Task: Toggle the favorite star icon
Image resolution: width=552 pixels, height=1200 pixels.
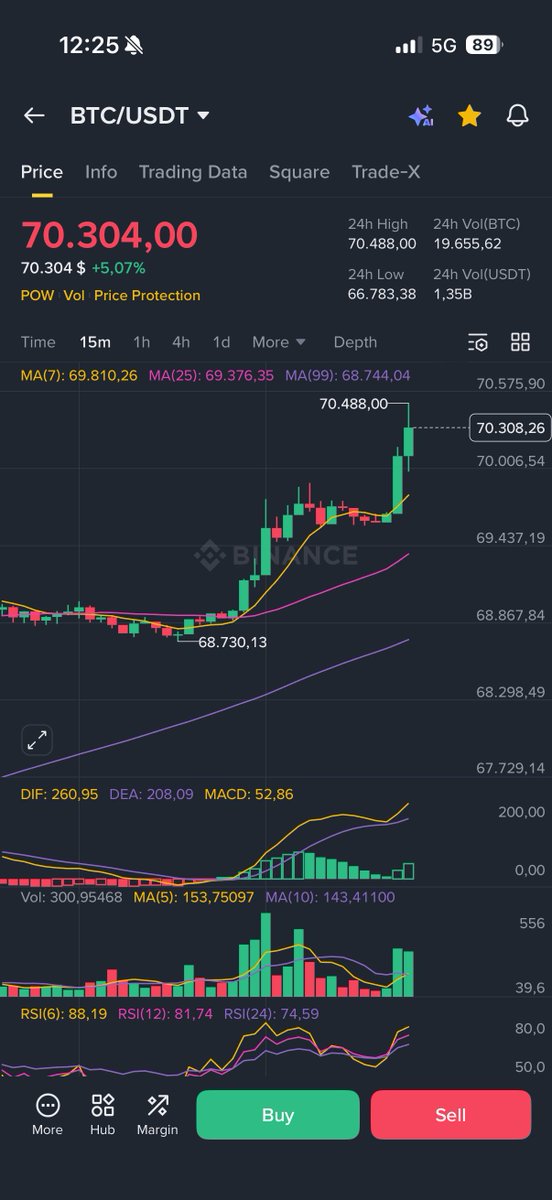Action: pyautogui.click(x=469, y=116)
